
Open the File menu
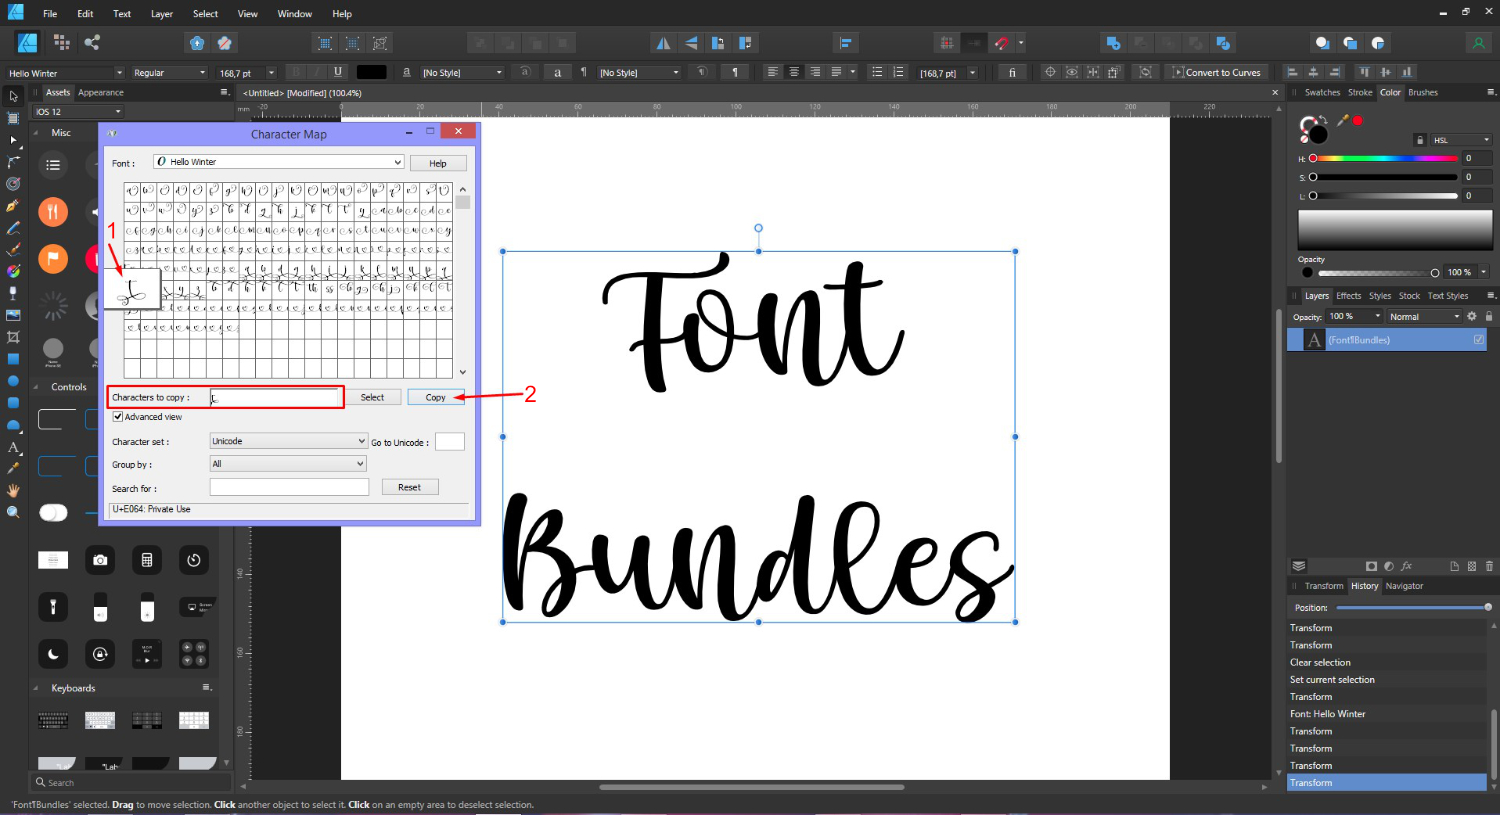point(50,14)
